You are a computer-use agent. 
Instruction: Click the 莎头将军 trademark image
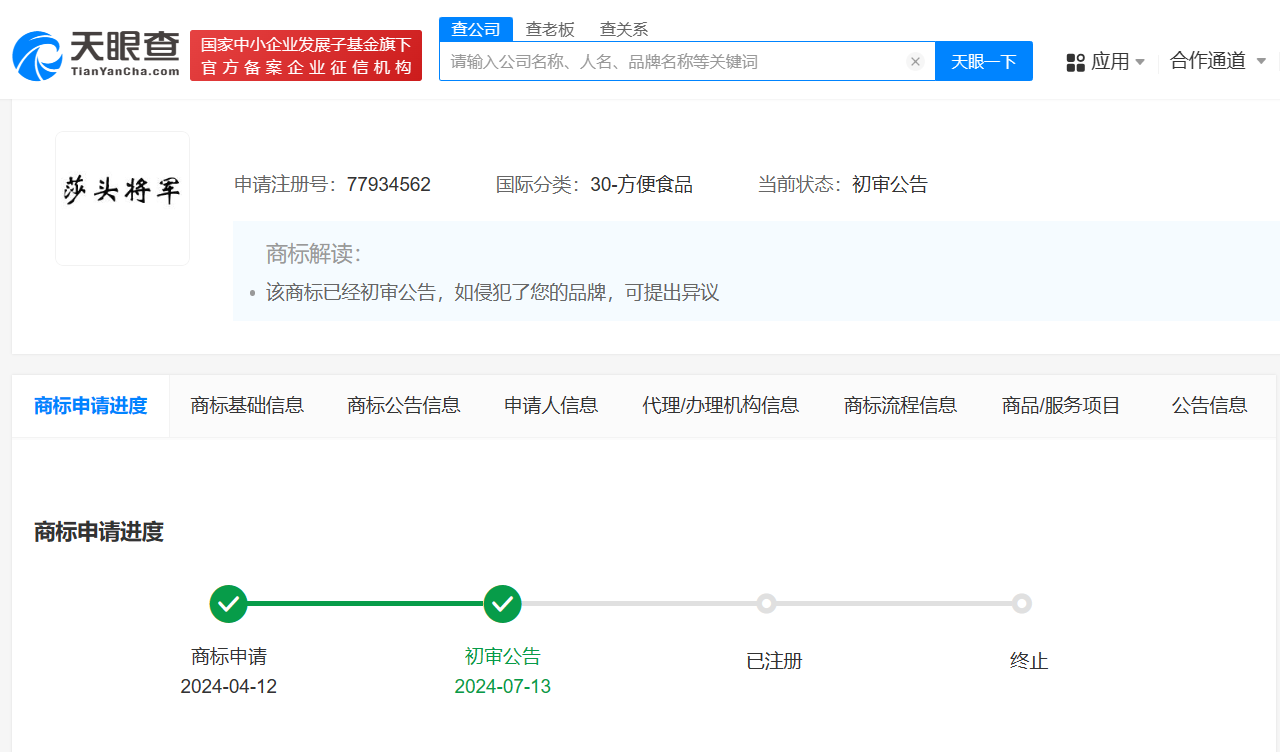(122, 198)
